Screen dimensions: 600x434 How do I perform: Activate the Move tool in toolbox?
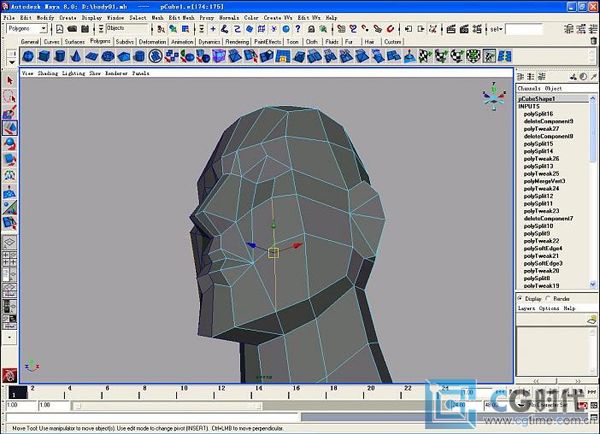click(x=10, y=128)
